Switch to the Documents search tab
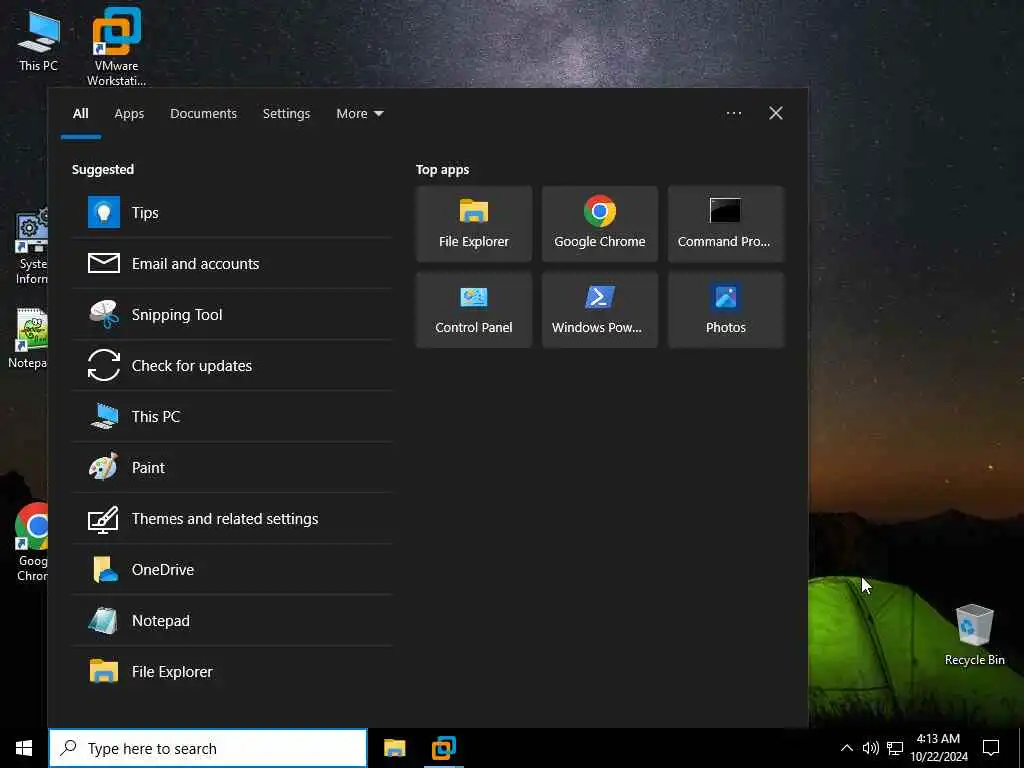Viewport: 1024px width, 768px height. point(203,114)
